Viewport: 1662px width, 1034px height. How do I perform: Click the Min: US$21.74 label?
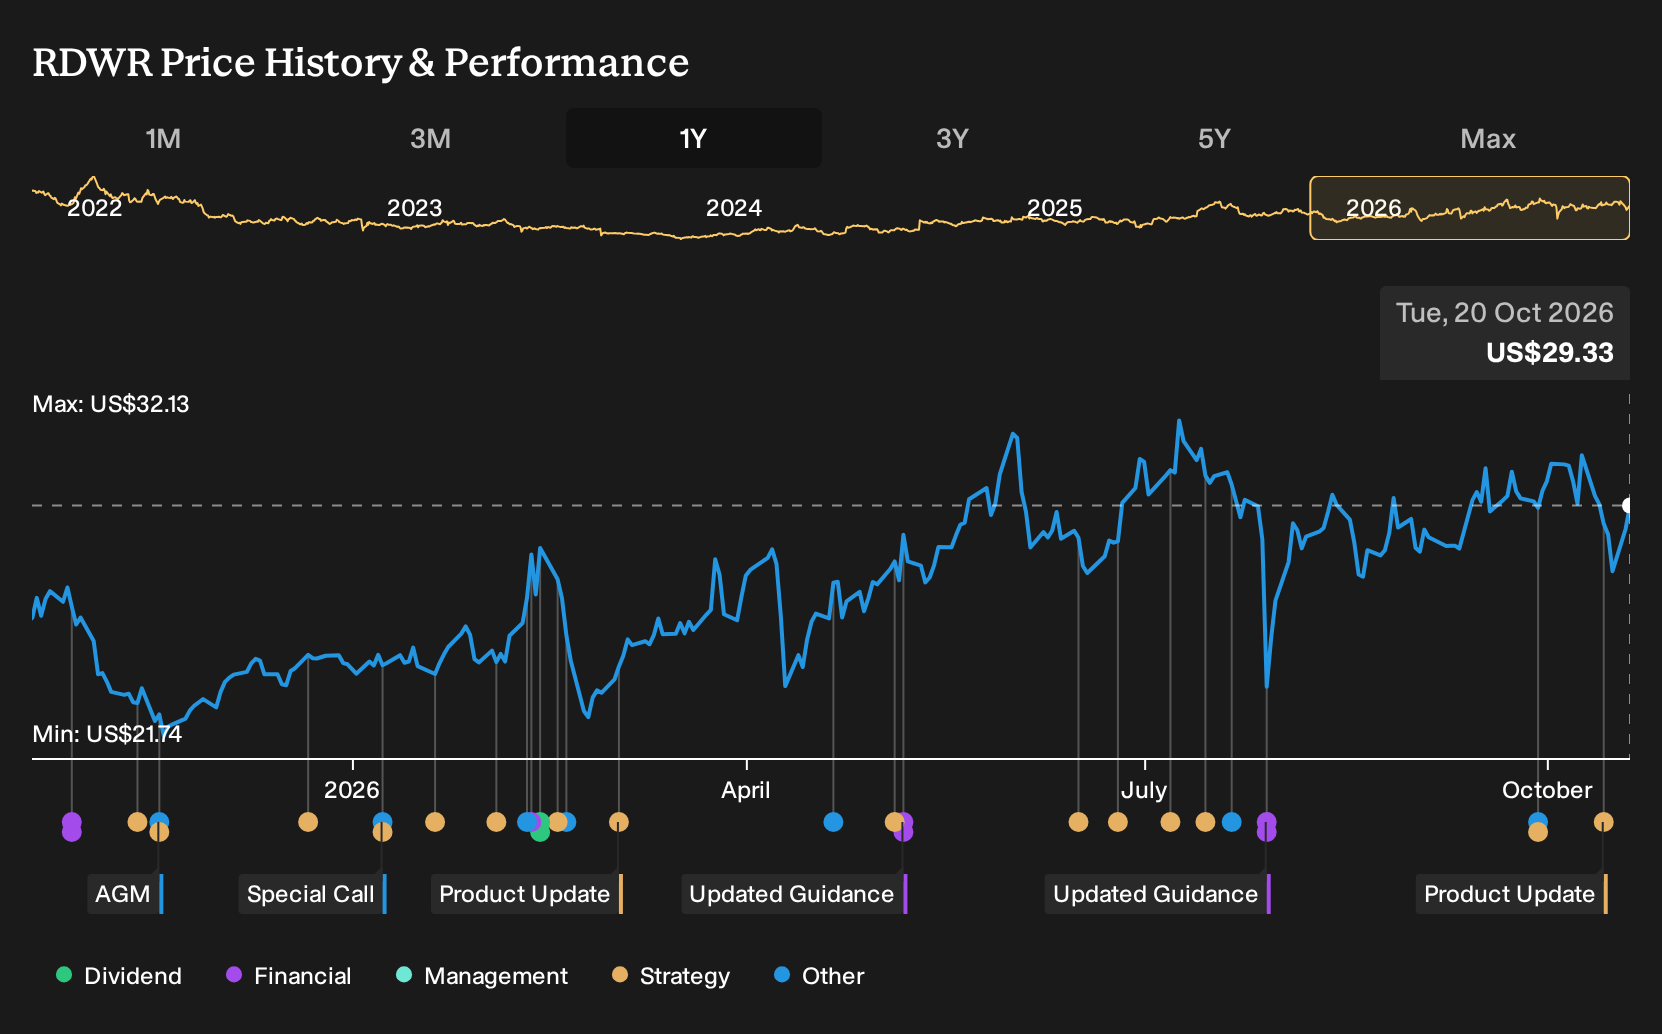[107, 734]
